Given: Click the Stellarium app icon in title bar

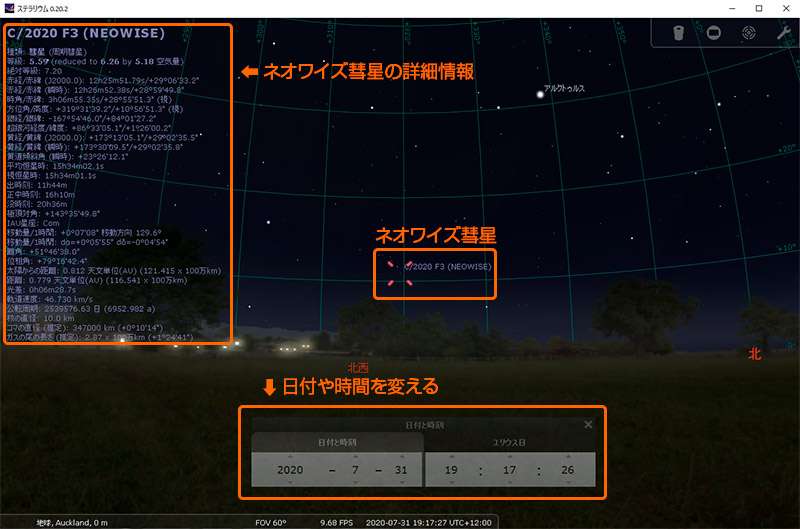Looking at the screenshot, I should point(9,8).
